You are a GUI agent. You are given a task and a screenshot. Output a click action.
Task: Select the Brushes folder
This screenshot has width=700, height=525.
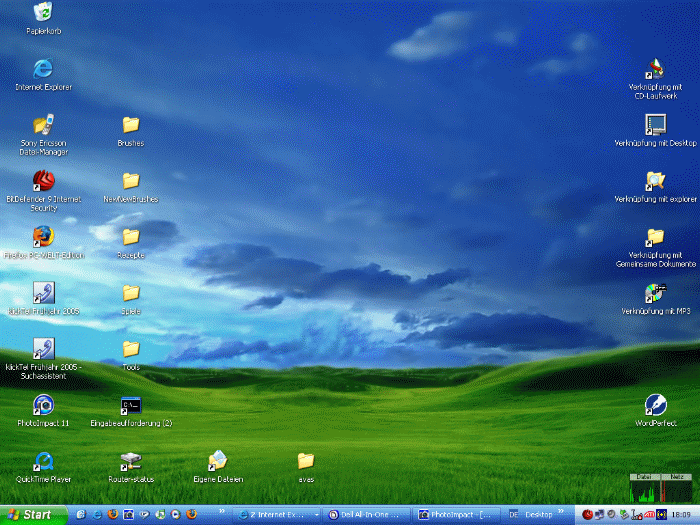click(131, 125)
